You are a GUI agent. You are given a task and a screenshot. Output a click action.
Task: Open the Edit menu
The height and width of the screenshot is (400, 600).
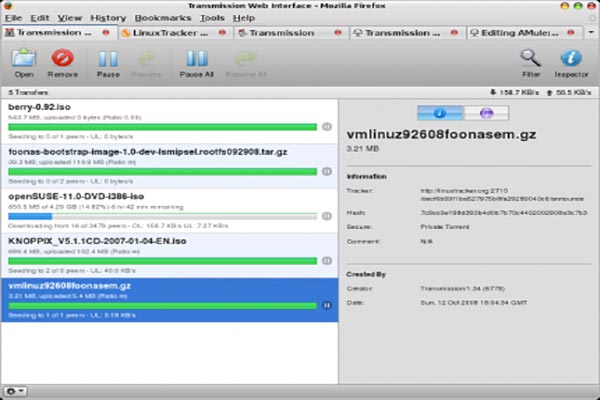40,18
